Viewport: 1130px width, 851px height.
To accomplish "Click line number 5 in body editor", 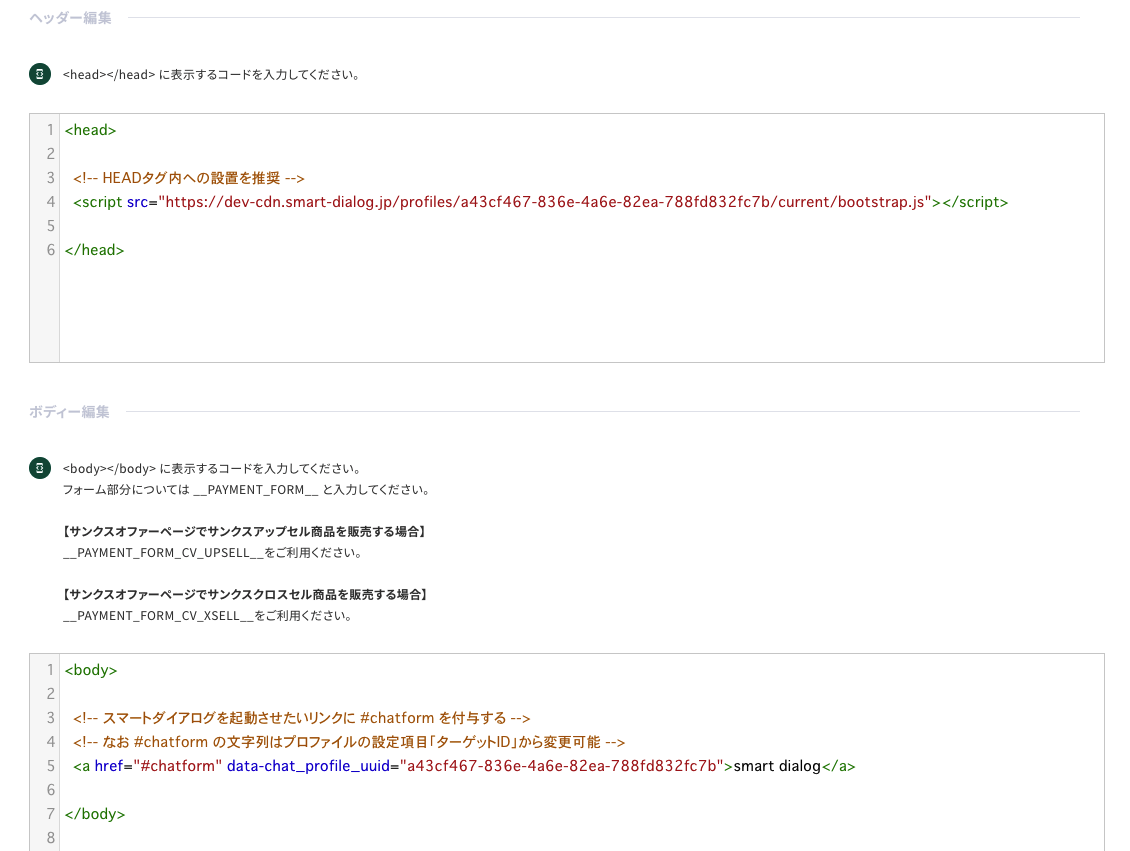I will [x=50, y=766].
